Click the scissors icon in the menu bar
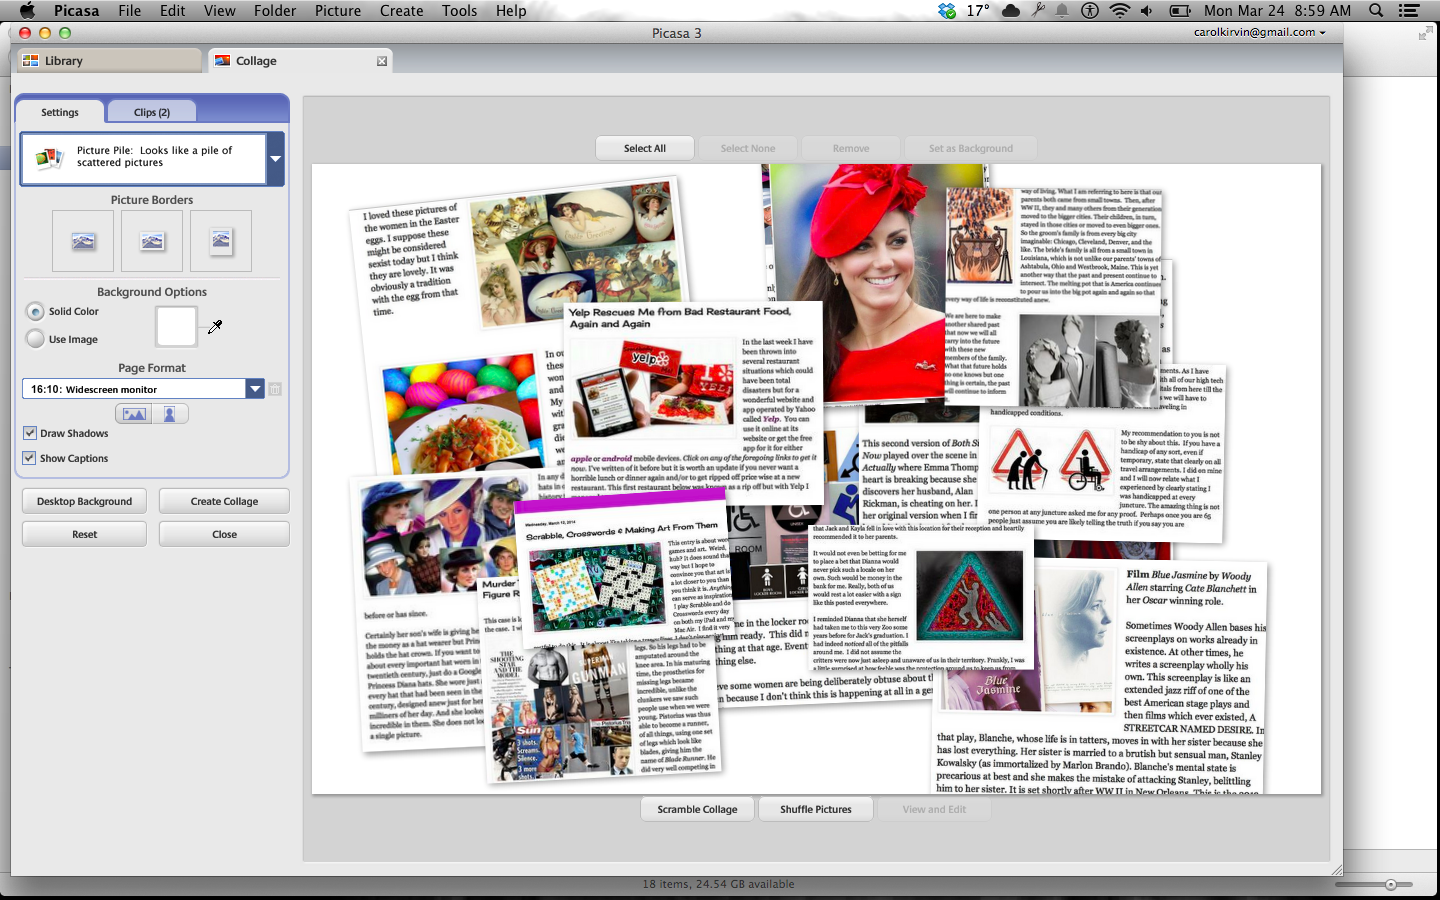Screen dimensions: 1440x900 tap(1039, 10)
